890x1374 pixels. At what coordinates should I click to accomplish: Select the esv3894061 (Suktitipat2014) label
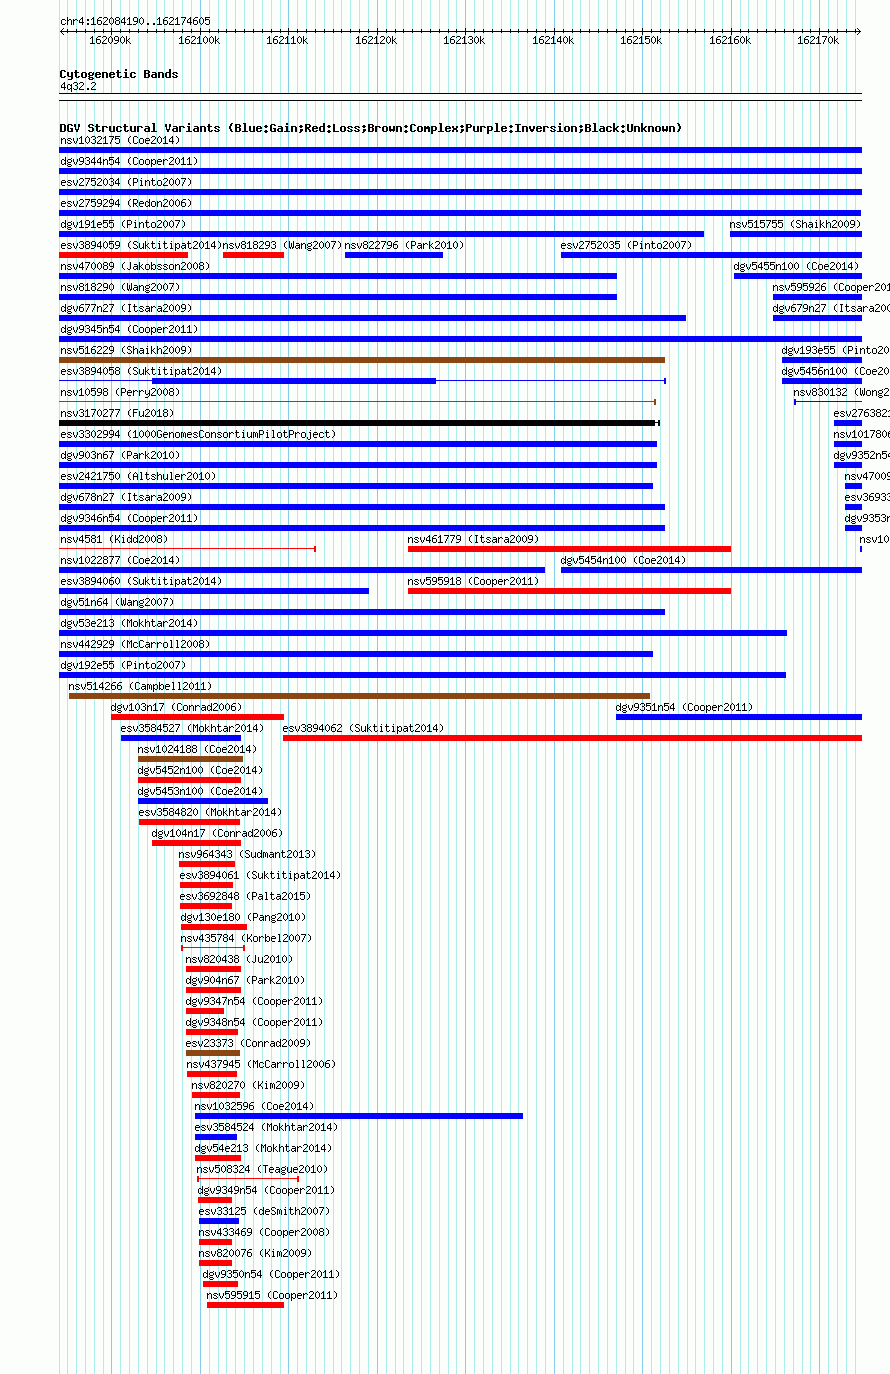point(260,875)
